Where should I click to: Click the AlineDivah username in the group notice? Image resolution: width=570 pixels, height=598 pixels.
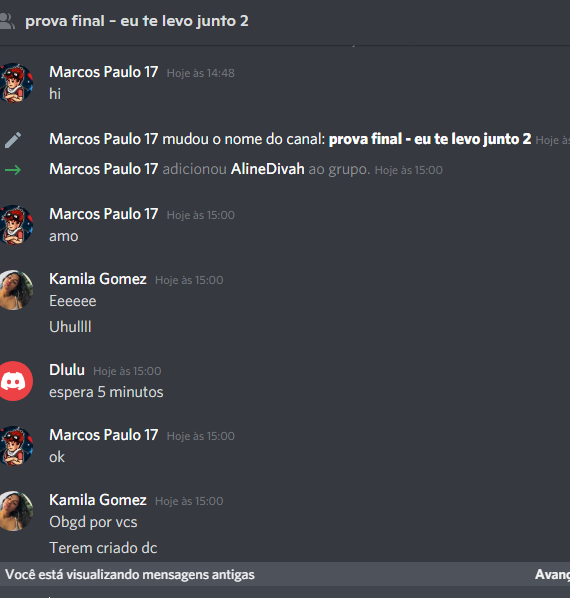268,169
